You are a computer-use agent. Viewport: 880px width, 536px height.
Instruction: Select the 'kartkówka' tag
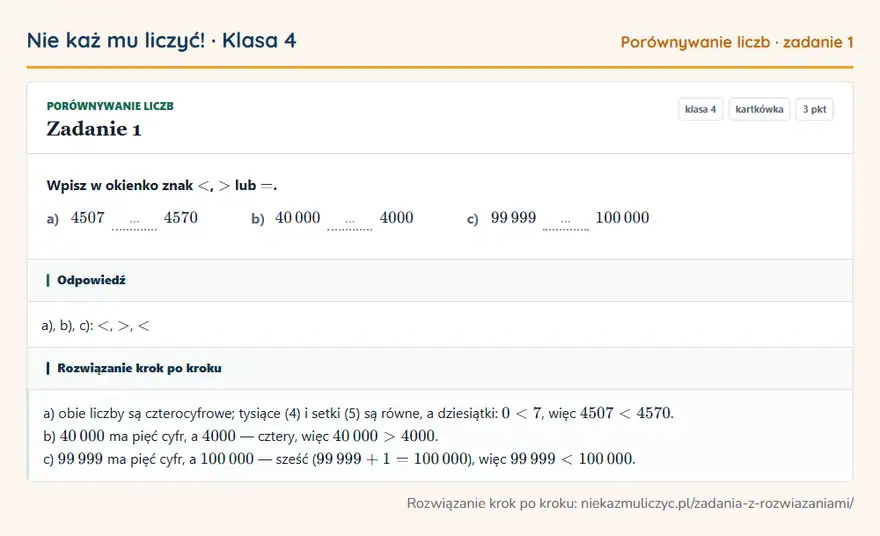[759, 109]
